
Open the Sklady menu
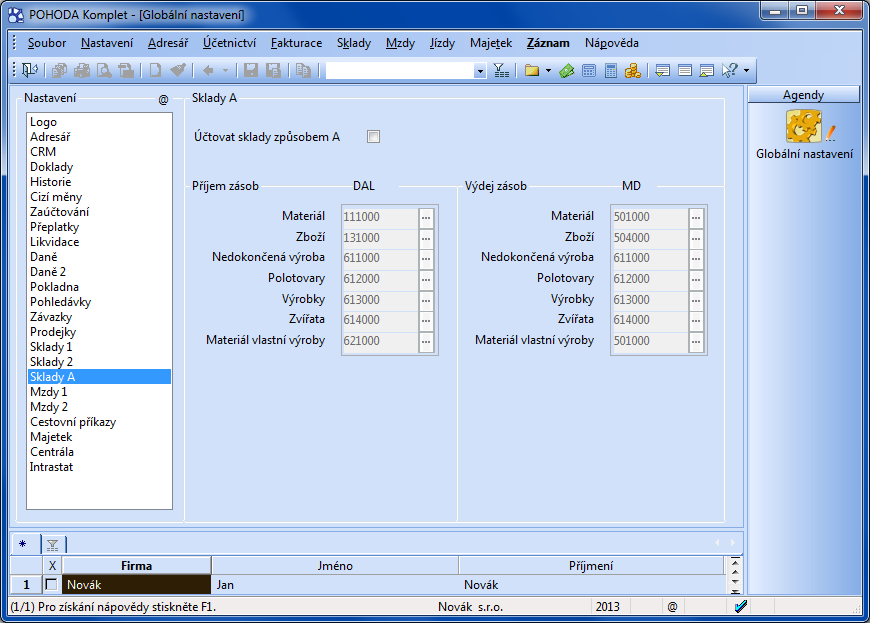[353, 43]
